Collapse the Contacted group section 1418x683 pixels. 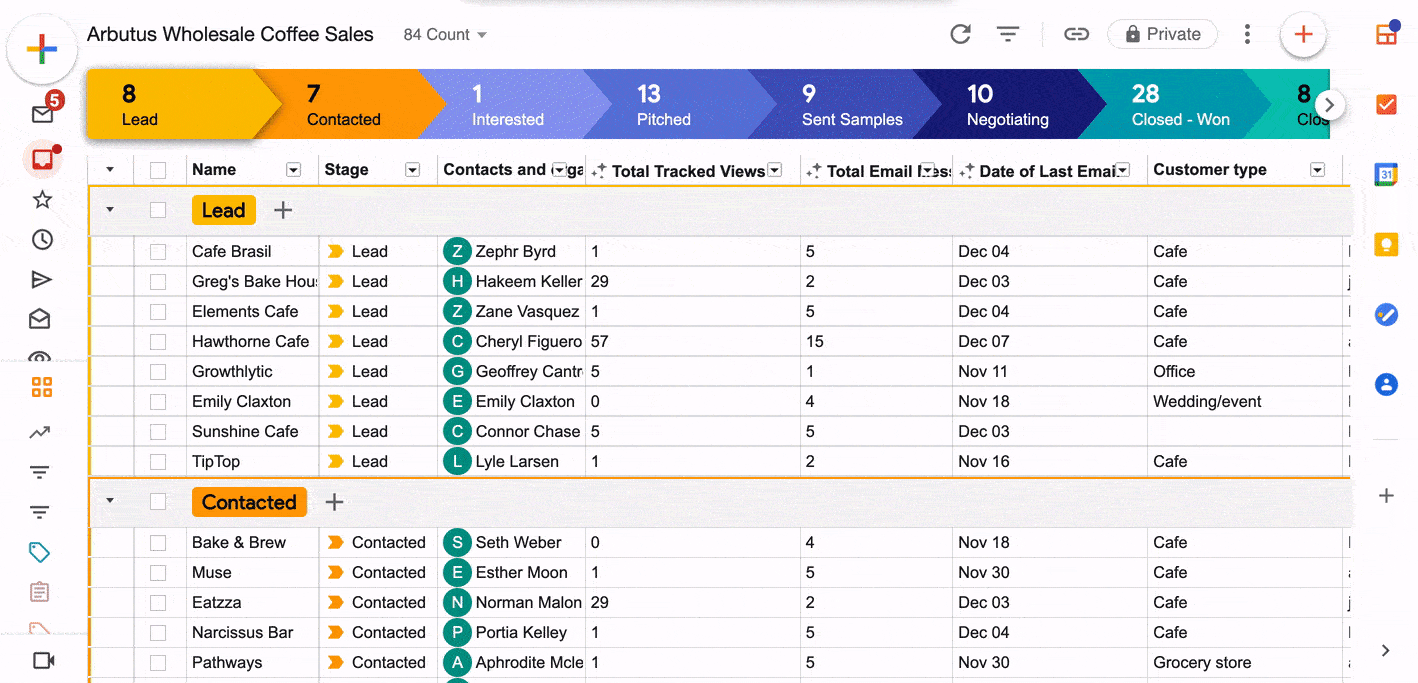click(110, 501)
